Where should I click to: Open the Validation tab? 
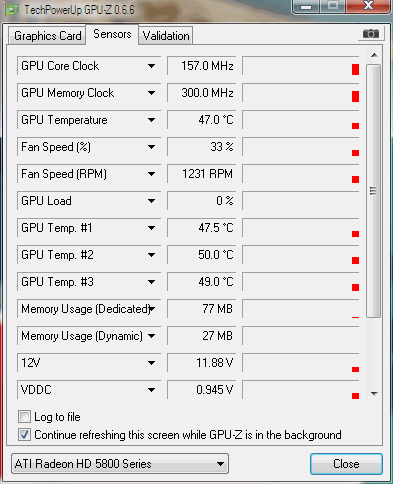coord(166,36)
